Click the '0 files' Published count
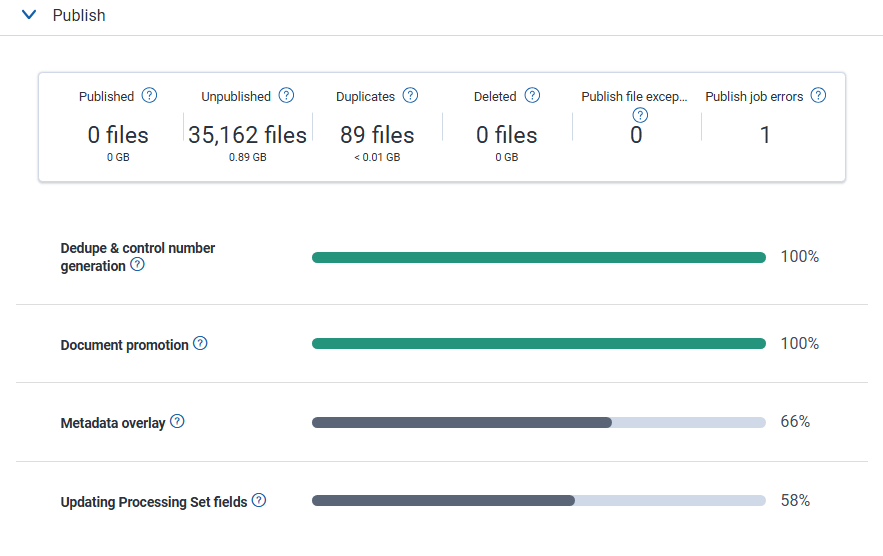This screenshot has width=883, height=556. 118,135
